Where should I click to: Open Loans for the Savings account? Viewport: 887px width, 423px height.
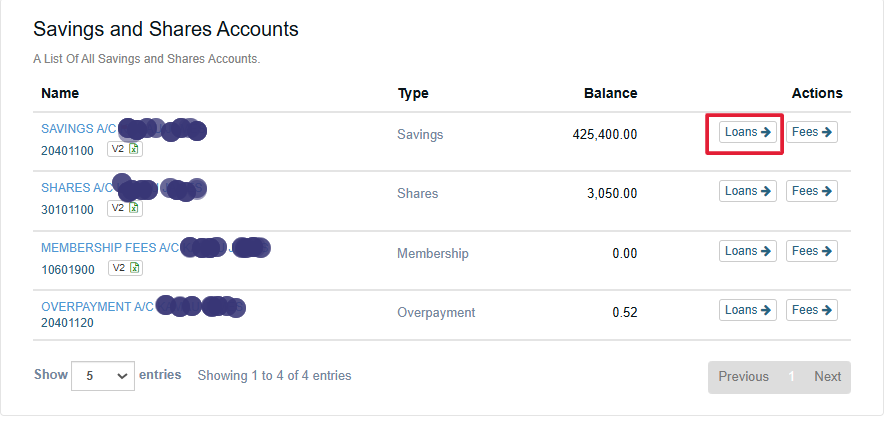click(748, 132)
